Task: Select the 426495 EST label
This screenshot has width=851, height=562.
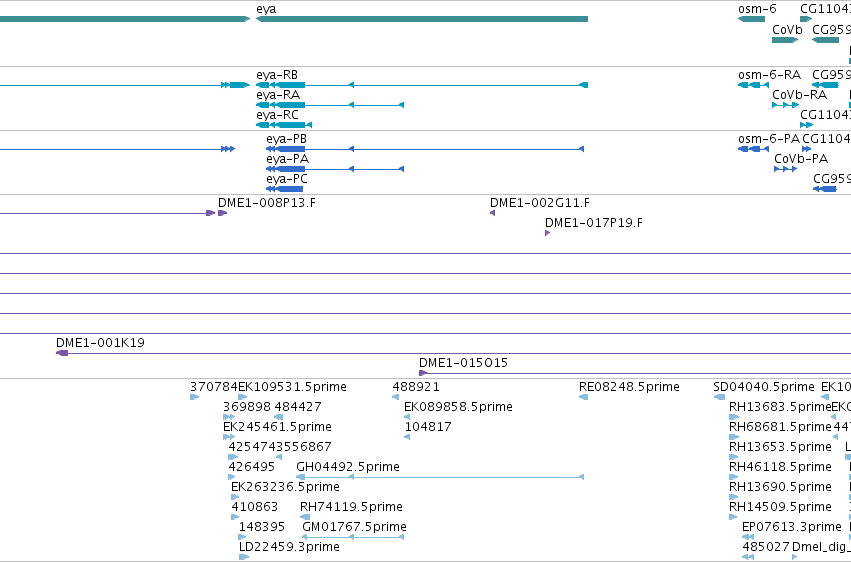Action: pos(251,467)
